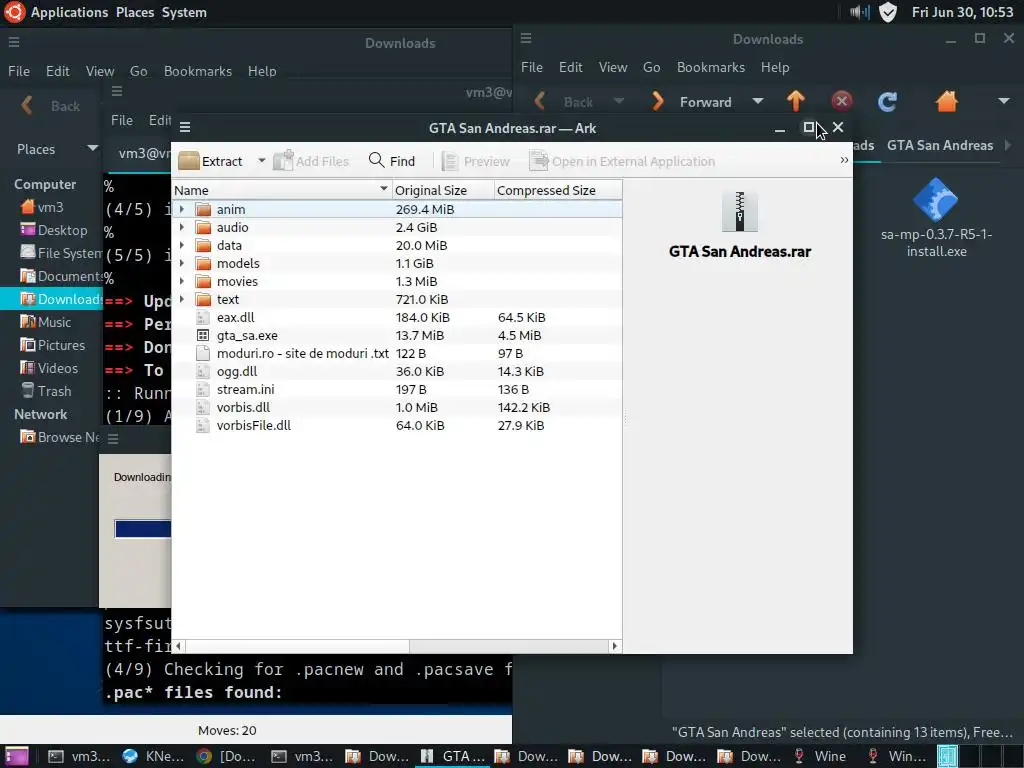Sort by Original Size column
1024x768 pixels.
click(x=443, y=190)
